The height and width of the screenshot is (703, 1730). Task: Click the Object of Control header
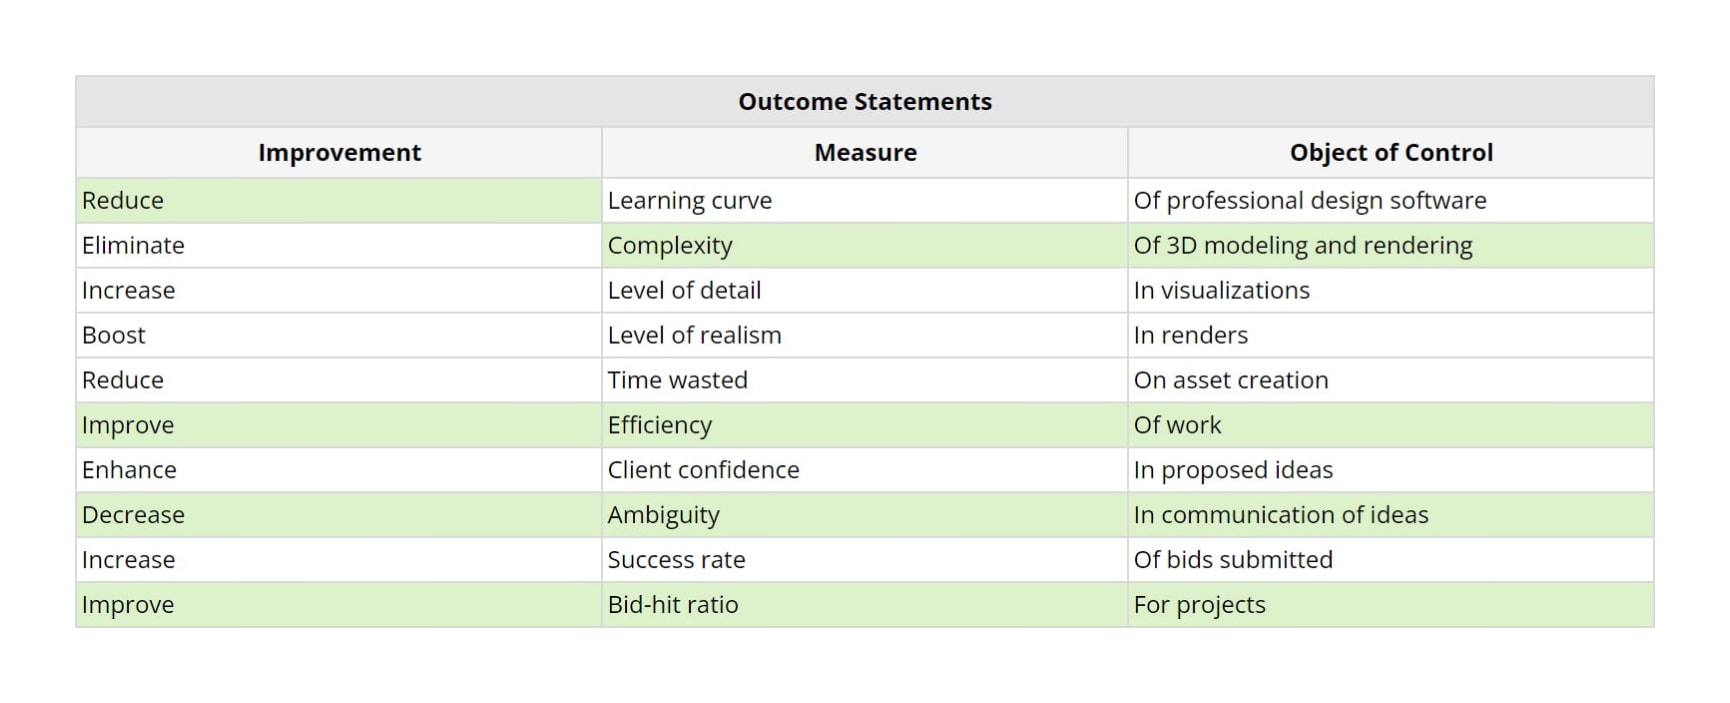[1391, 153]
